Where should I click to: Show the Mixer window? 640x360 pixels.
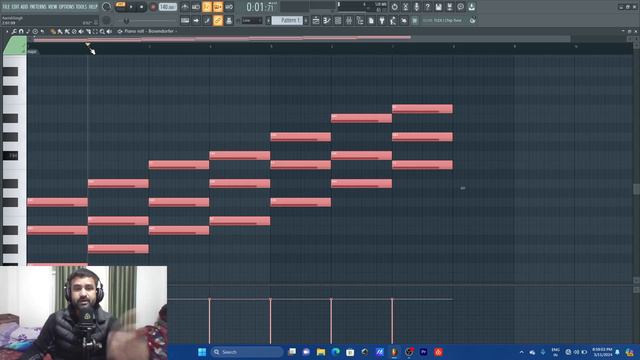tap(349, 20)
